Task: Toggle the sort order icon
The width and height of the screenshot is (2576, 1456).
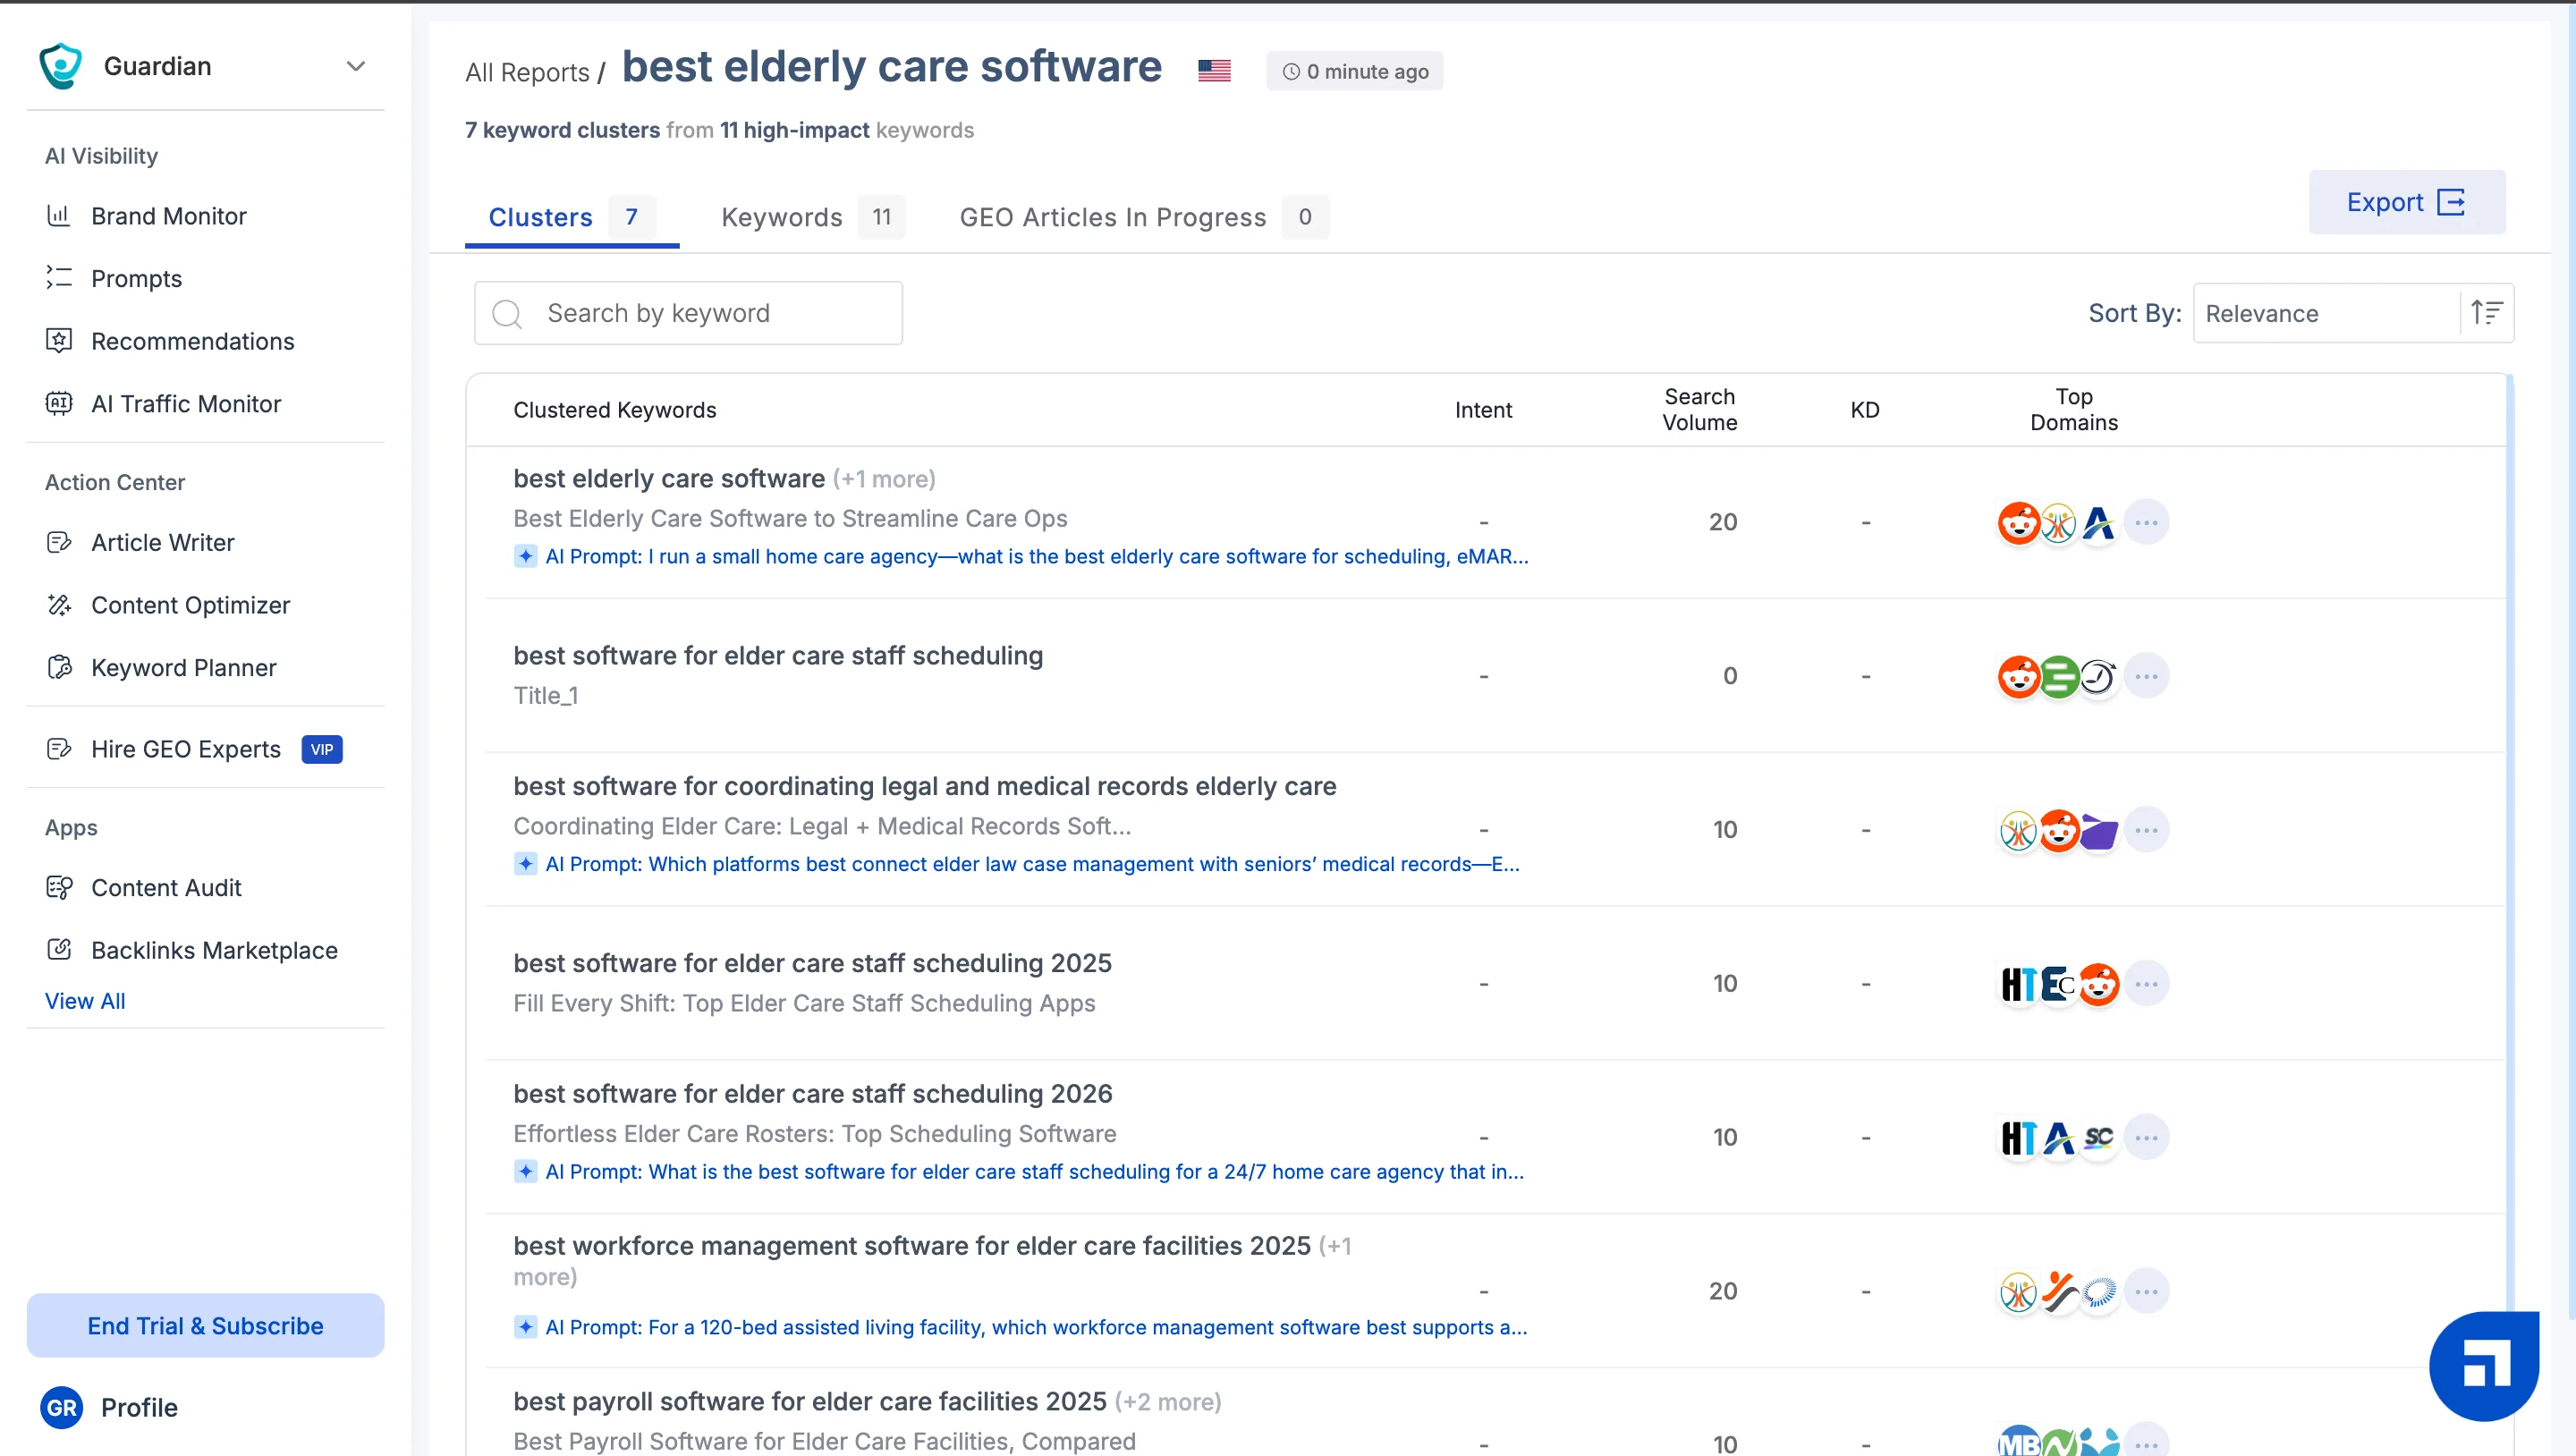Action: click(x=2486, y=313)
